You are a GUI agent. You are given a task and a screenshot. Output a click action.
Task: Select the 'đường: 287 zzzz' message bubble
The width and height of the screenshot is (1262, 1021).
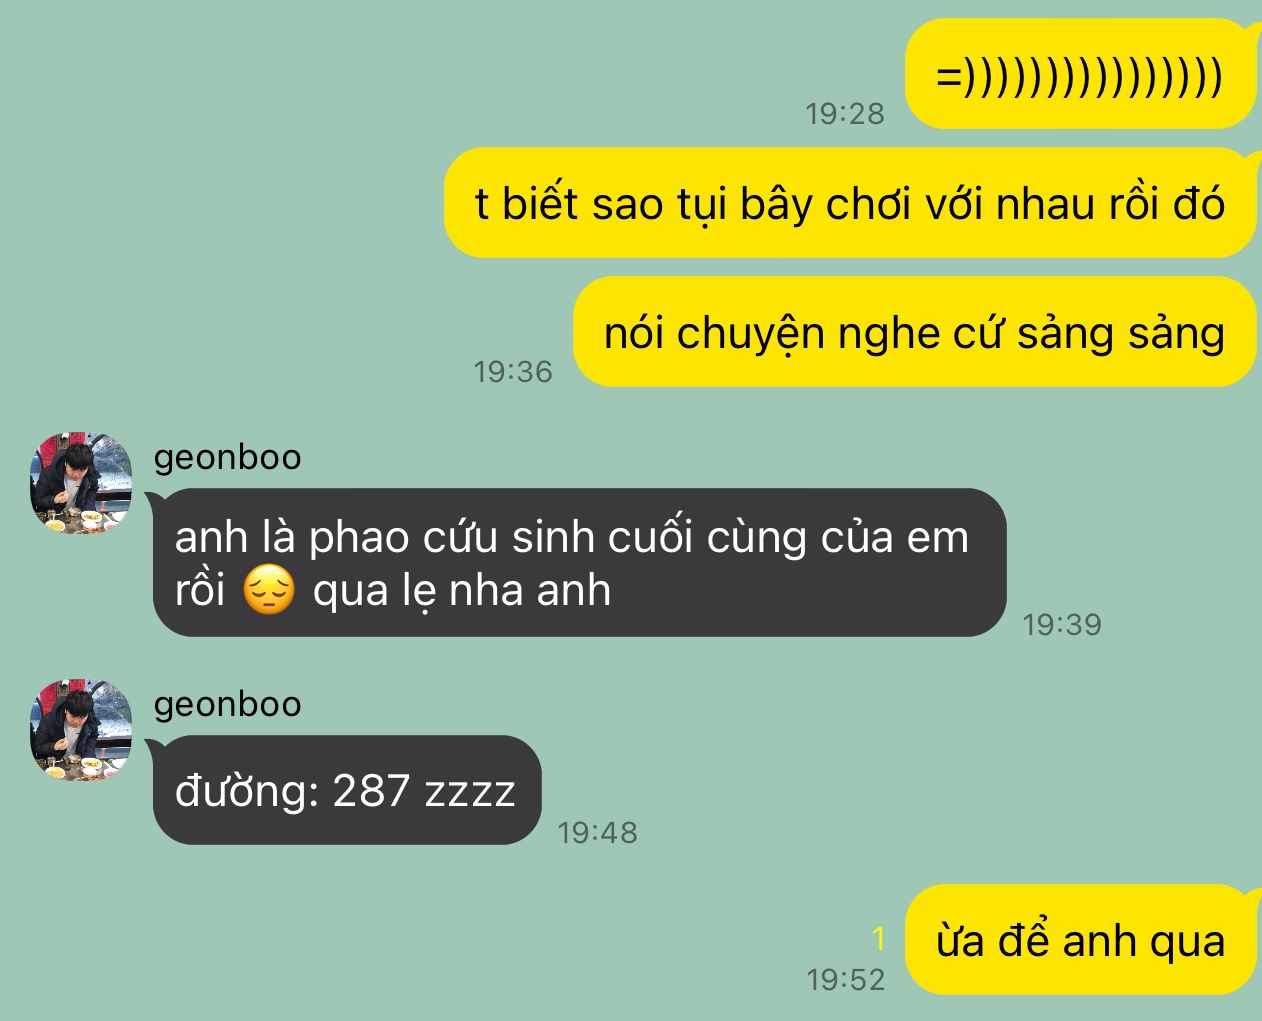click(345, 790)
